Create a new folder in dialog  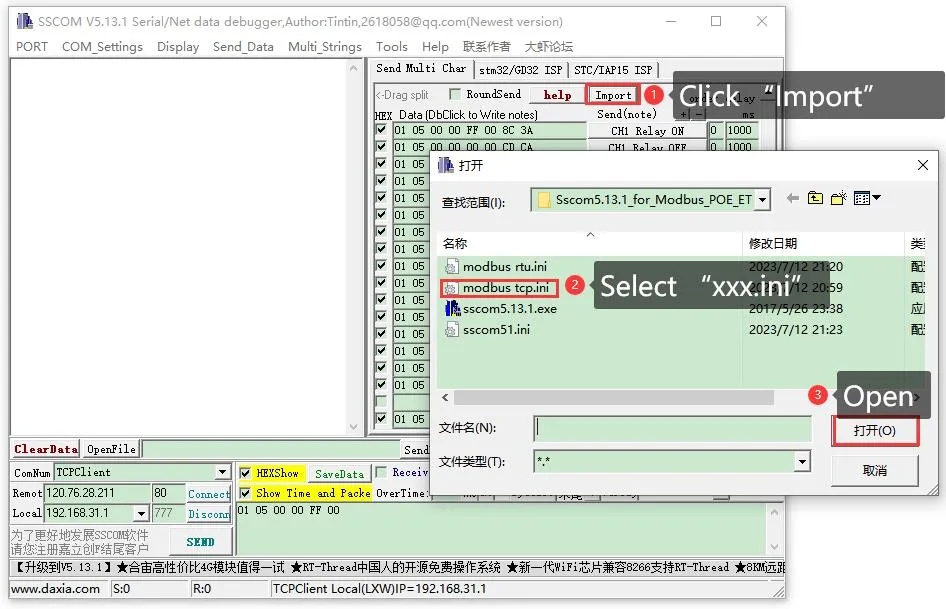tap(838, 199)
